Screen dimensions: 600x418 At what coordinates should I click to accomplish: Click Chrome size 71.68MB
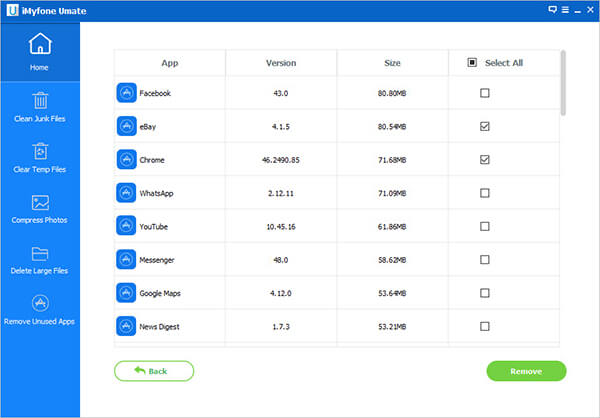pyautogui.click(x=392, y=160)
